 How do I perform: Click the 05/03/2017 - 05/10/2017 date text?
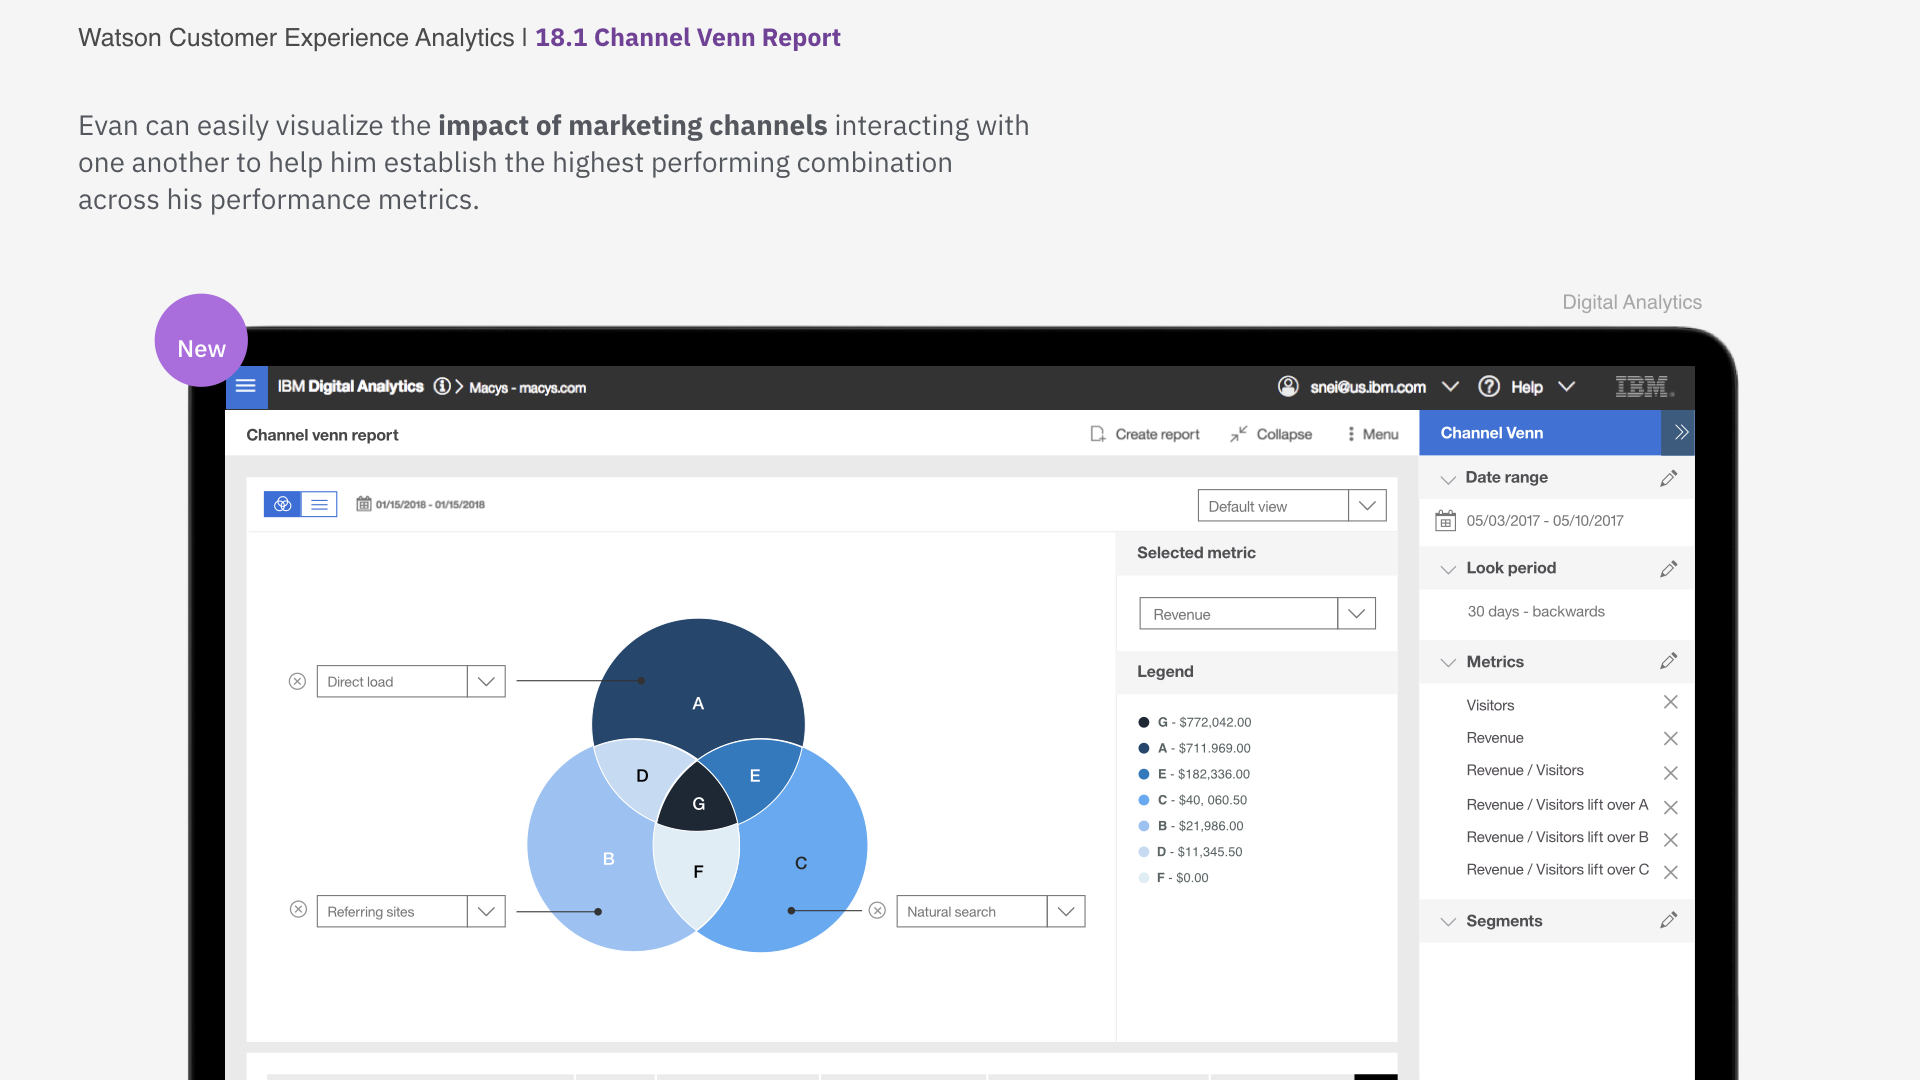(x=1544, y=521)
